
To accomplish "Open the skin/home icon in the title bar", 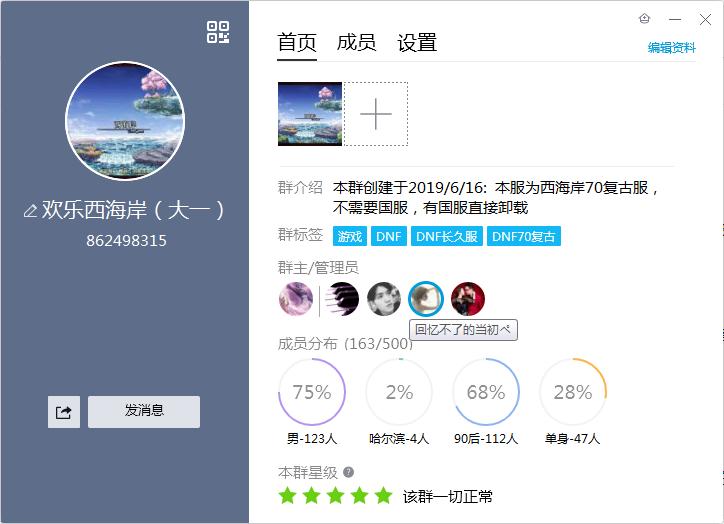I will click(x=644, y=18).
